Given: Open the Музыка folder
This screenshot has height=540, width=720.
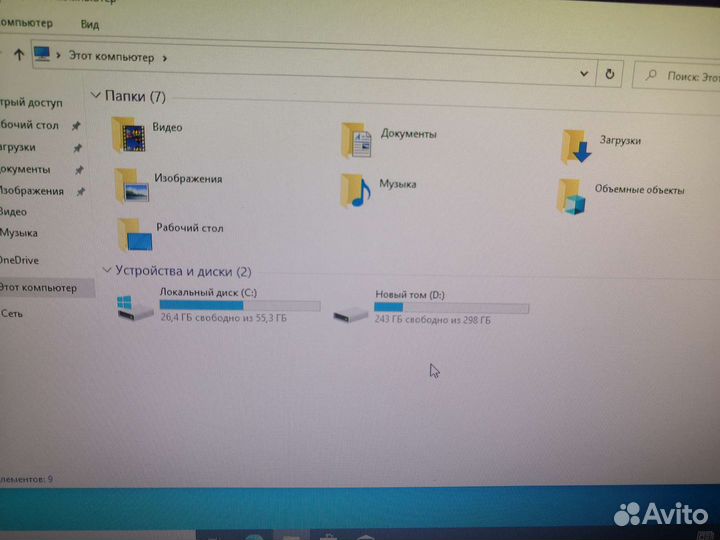Looking at the screenshot, I should pyautogui.click(x=355, y=189).
